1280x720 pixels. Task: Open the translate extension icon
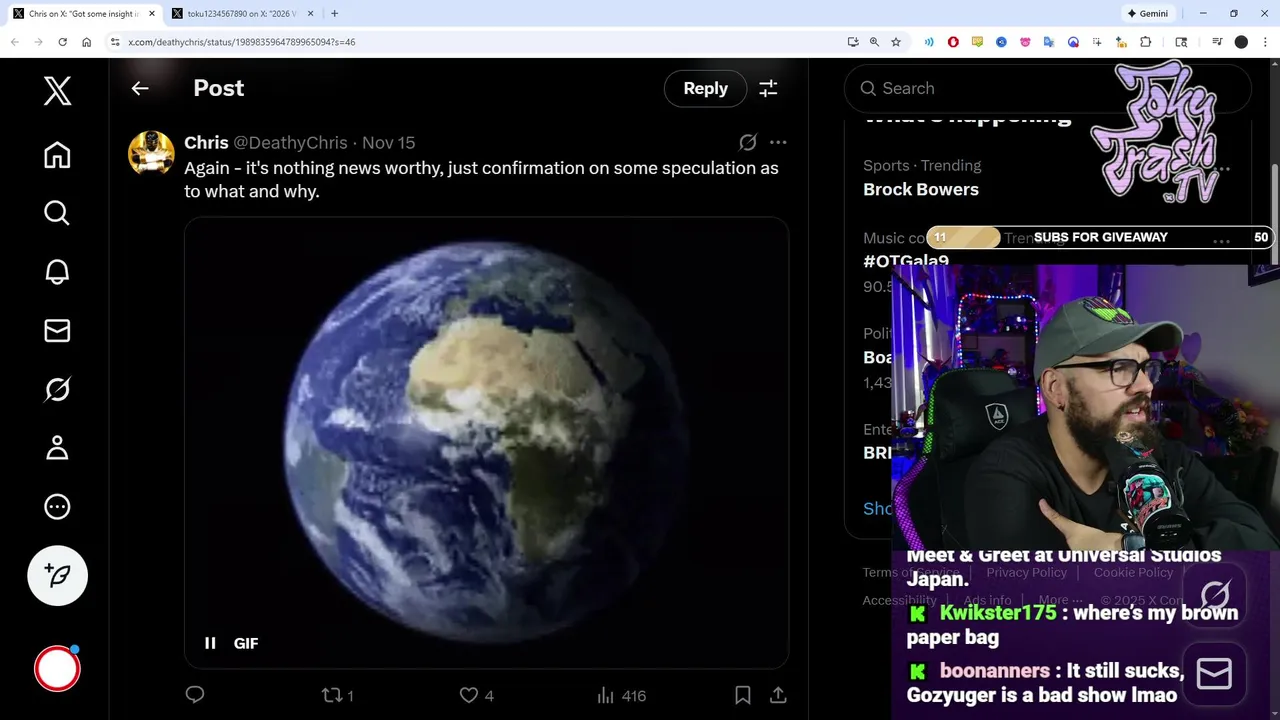point(1049,42)
